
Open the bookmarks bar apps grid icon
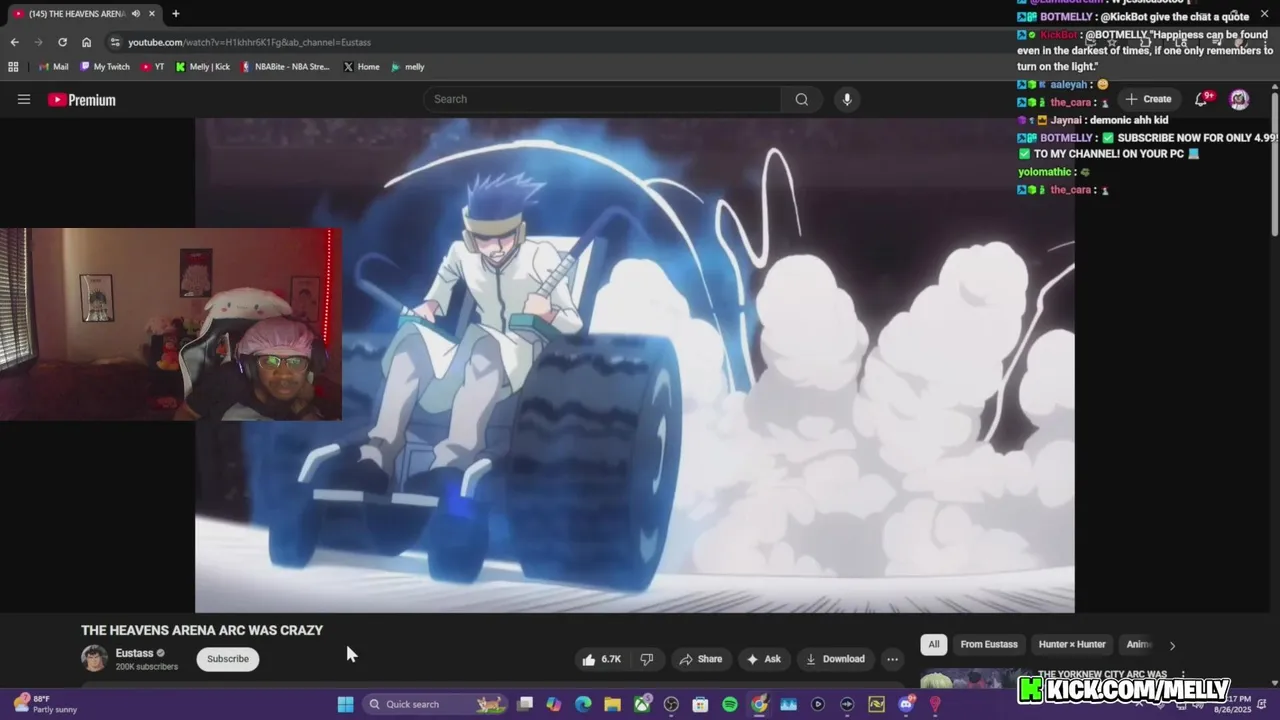[x=13, y=67]
